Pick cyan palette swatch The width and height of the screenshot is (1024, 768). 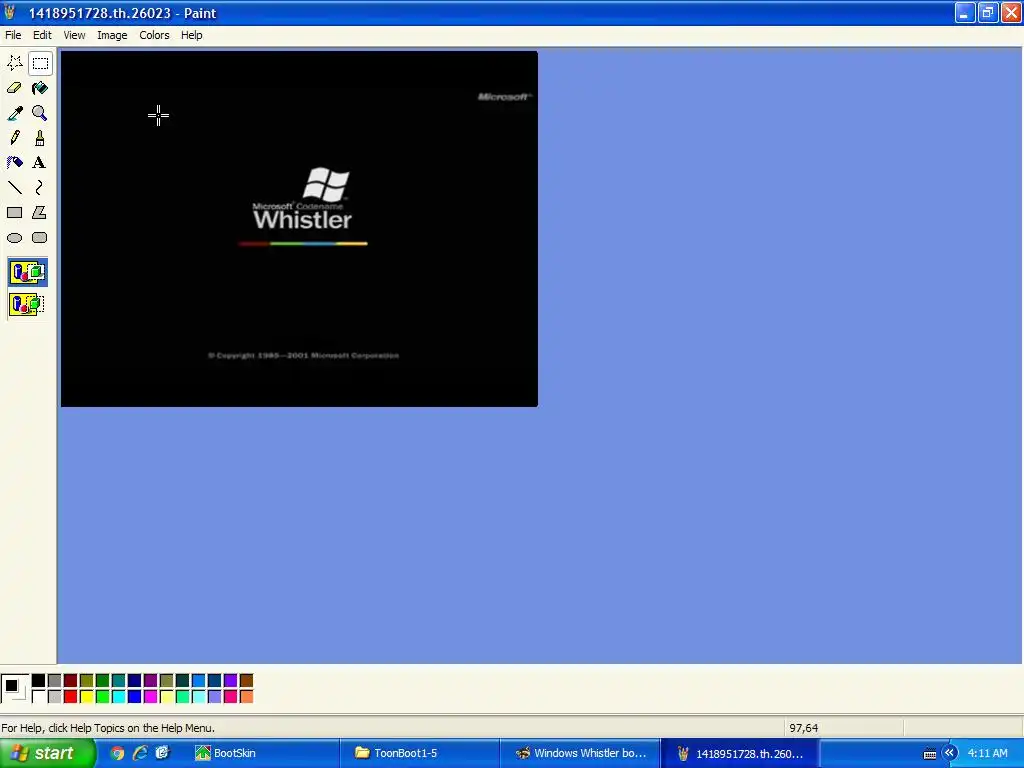pyautogui.click(x=118, y=697)
